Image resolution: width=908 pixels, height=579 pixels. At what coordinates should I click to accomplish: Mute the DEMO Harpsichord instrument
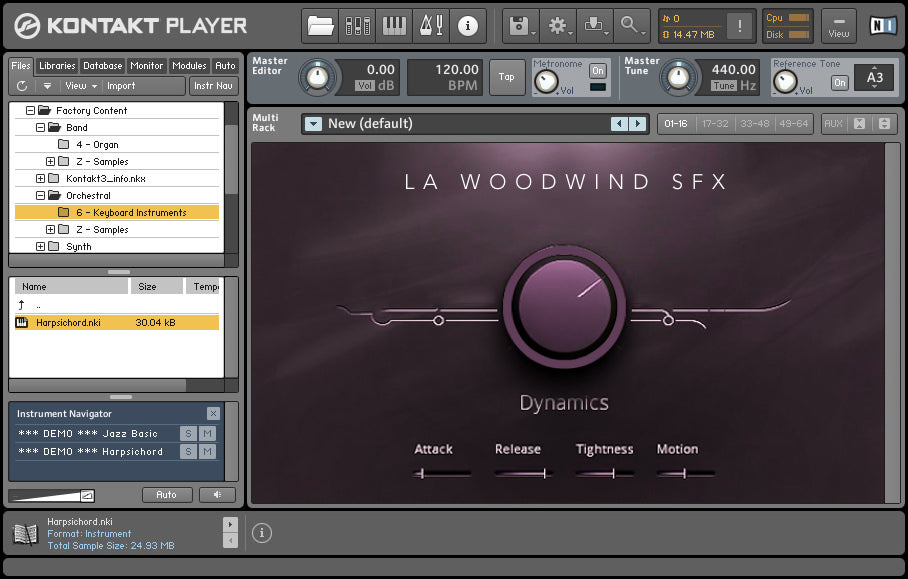tap(207, 452)
